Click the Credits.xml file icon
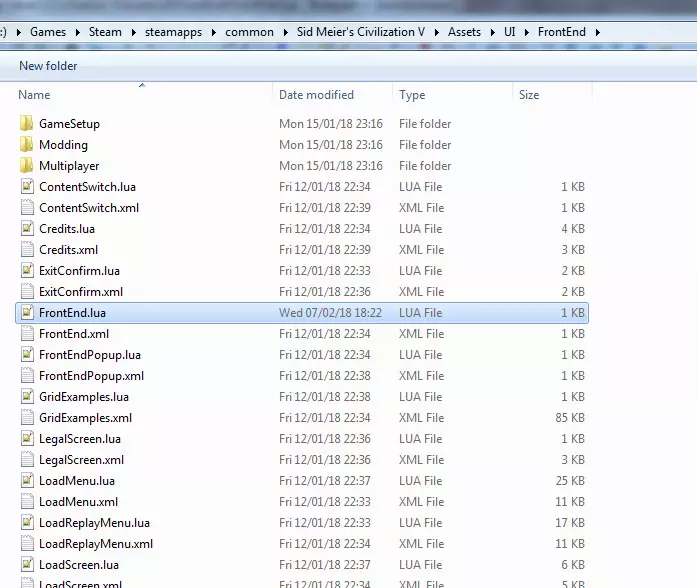697x588 pixels. [27, 249]
